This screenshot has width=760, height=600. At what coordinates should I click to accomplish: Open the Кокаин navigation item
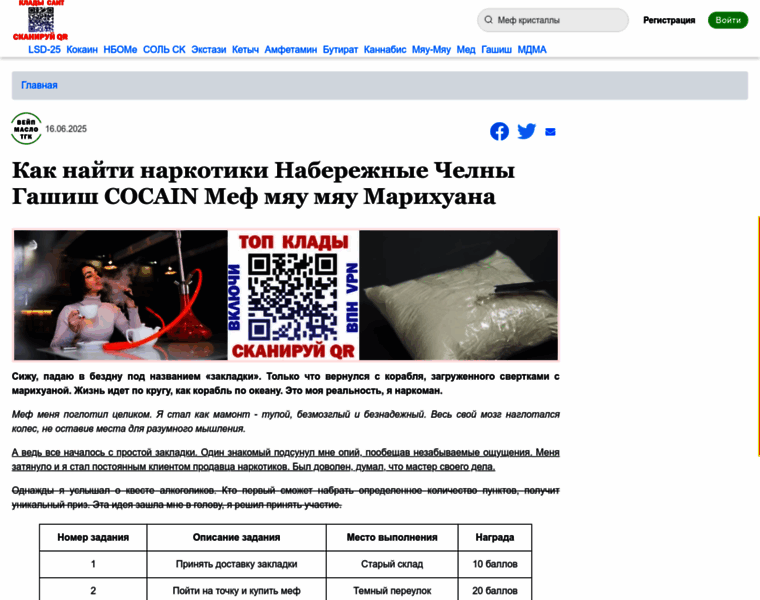pos(82,49)
